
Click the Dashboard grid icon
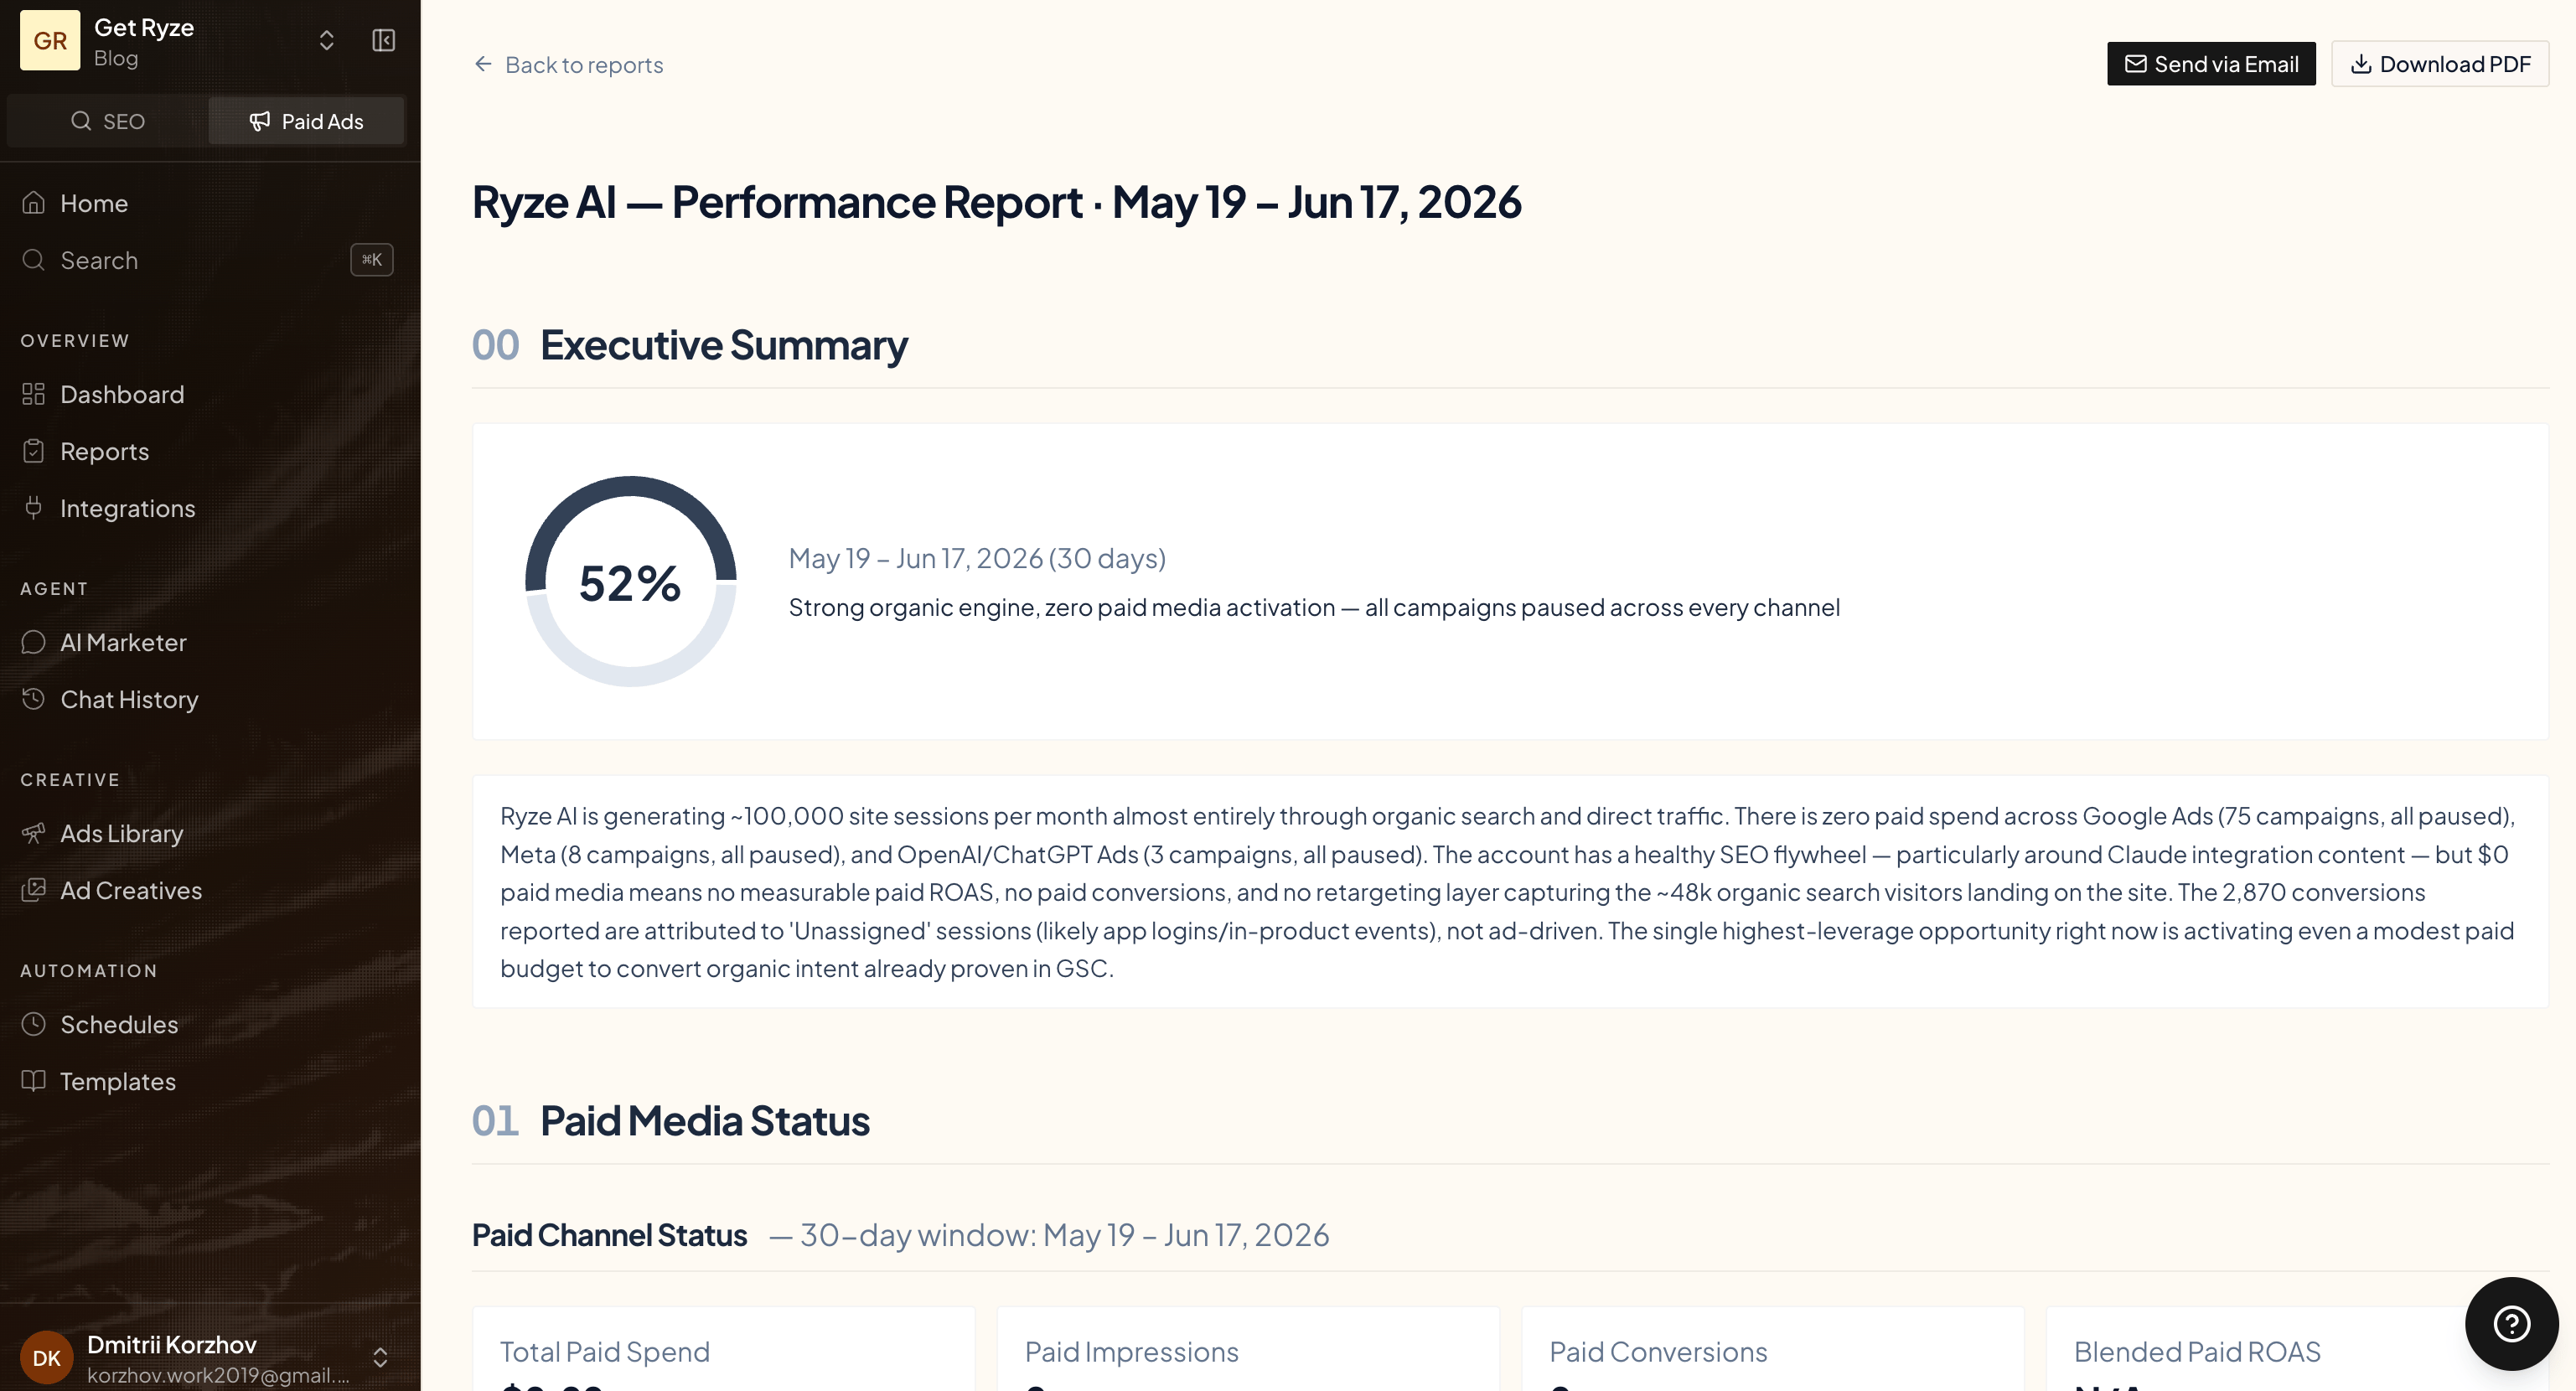(34, 394)
